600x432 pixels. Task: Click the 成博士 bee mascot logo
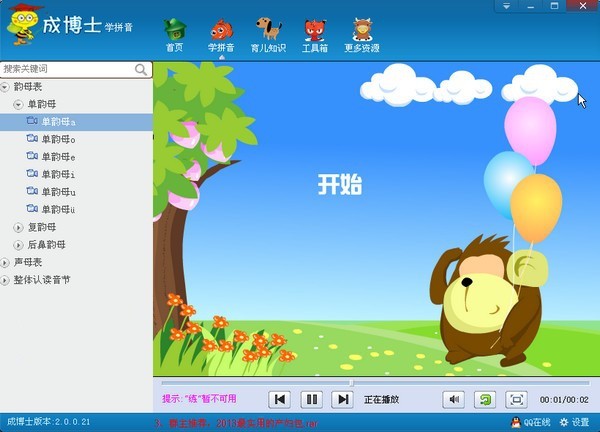[23, 24]
